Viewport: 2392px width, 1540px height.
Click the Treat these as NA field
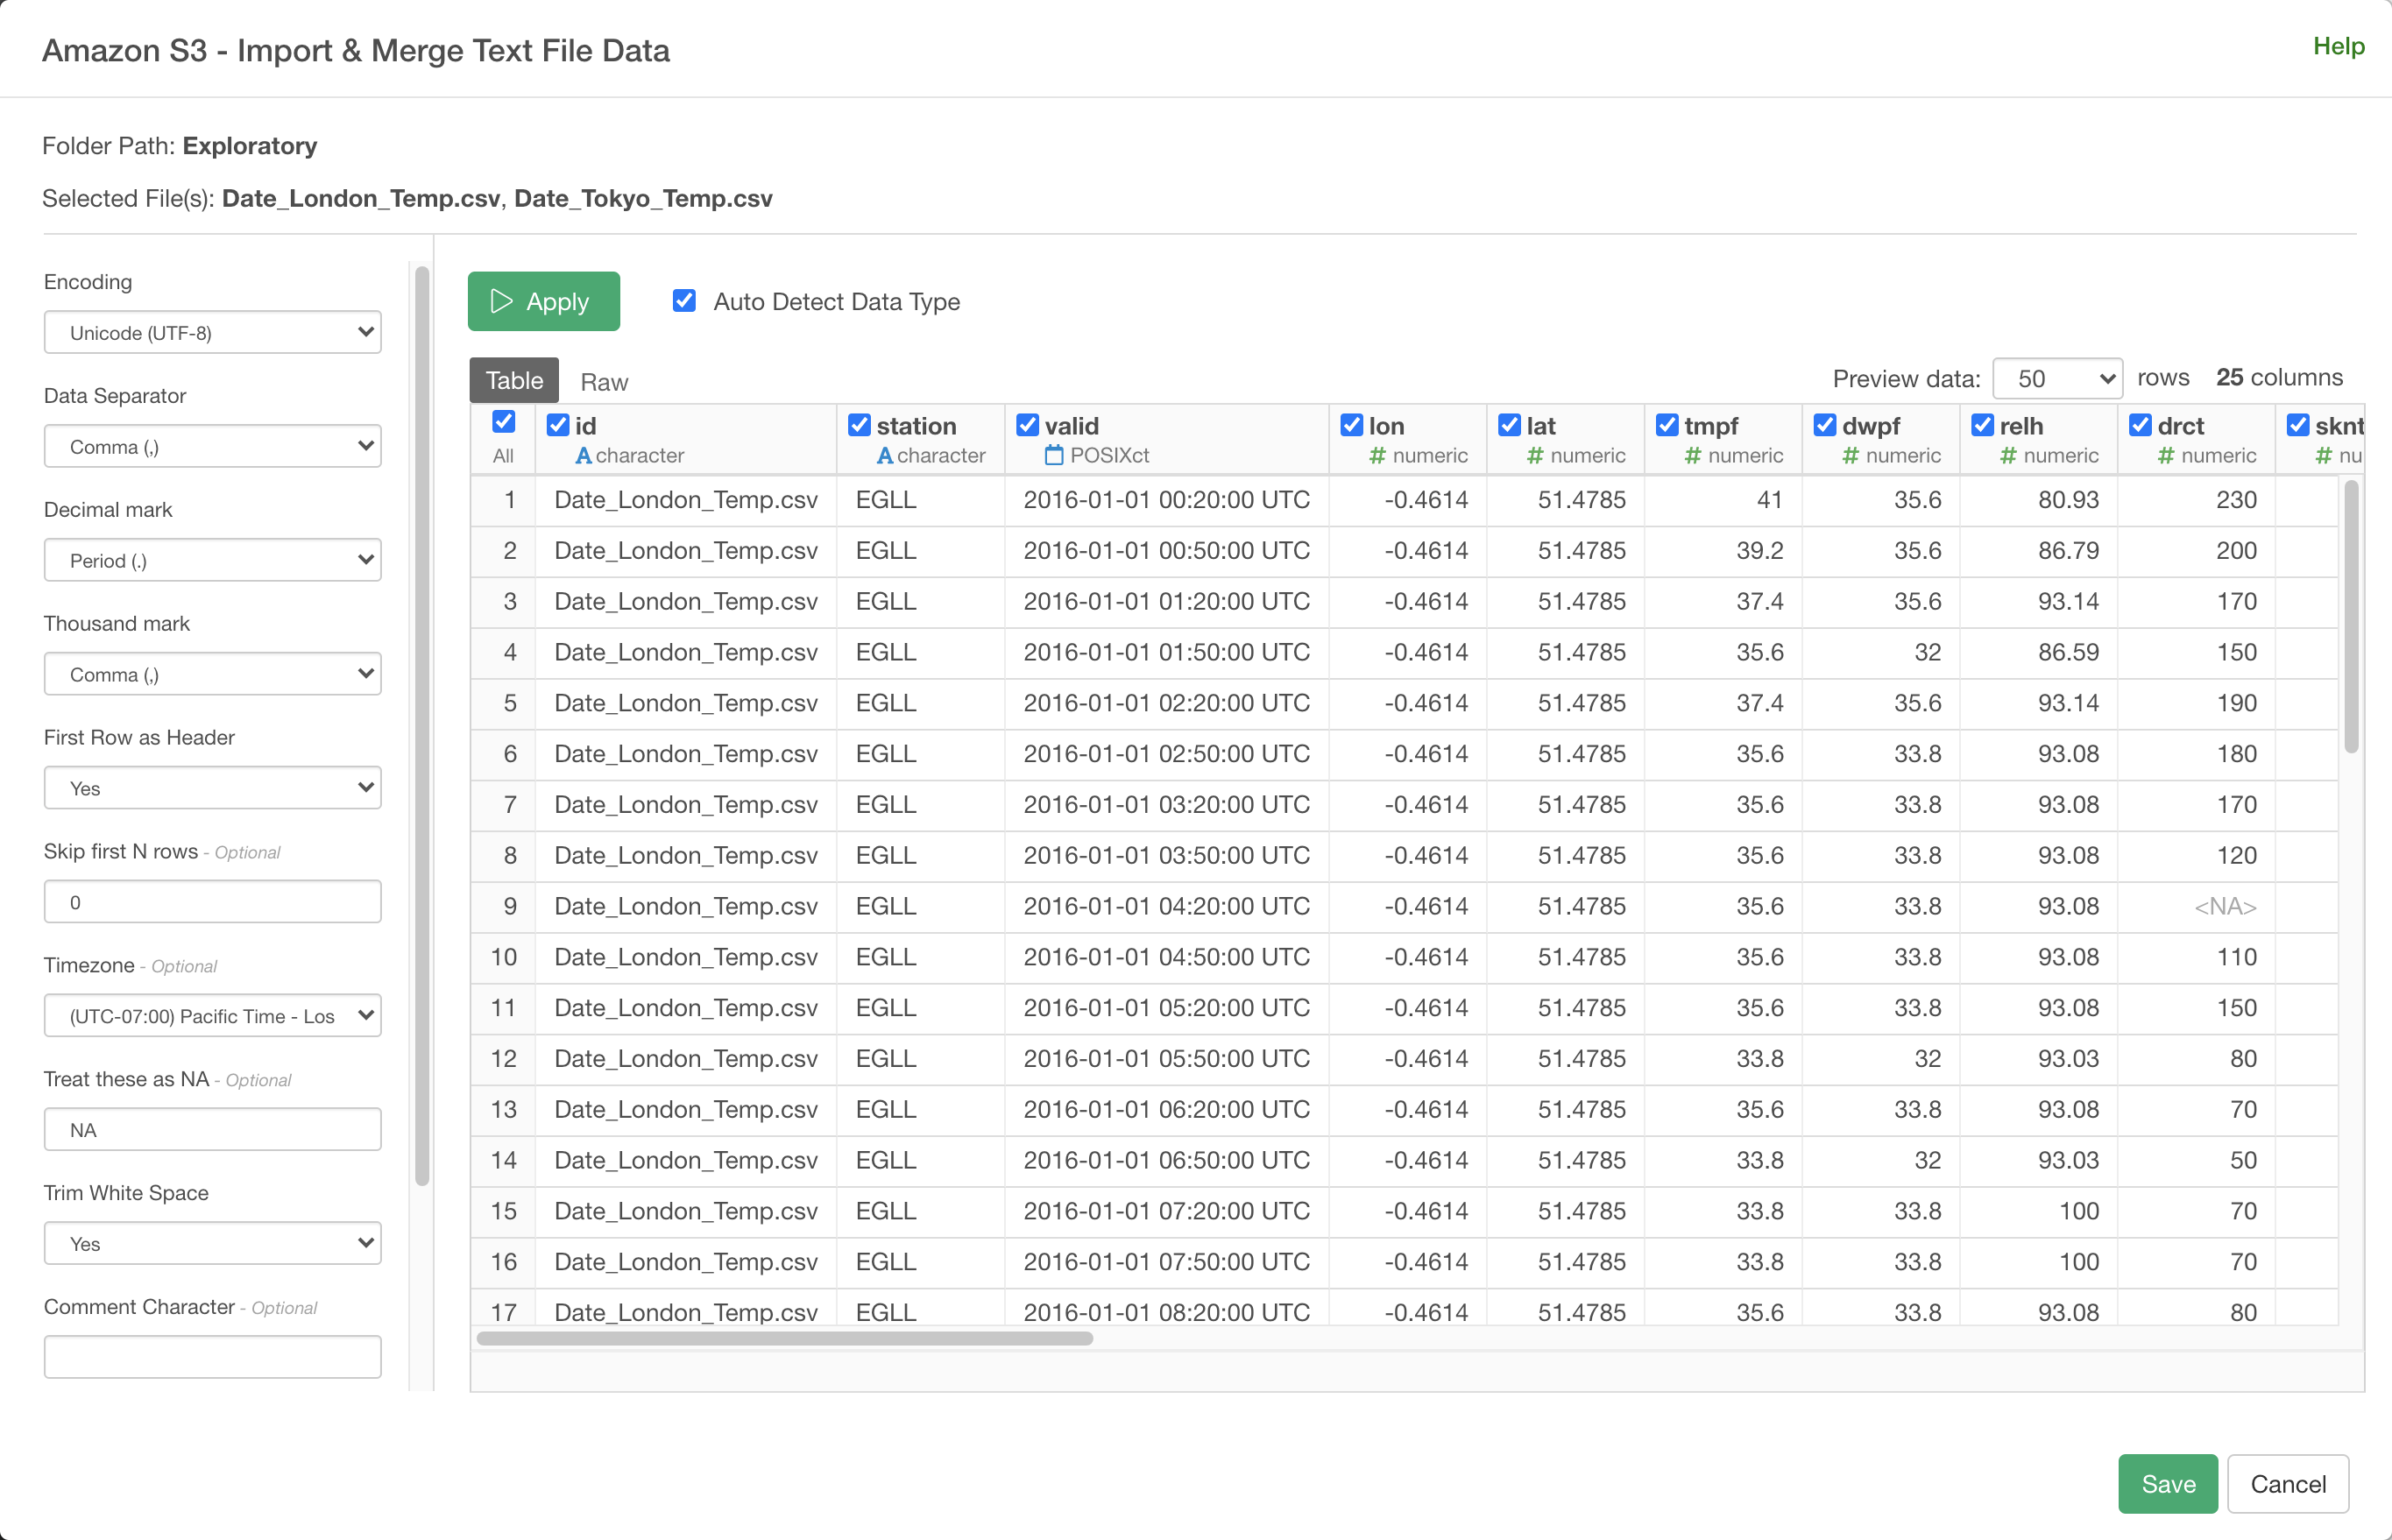(x=212, y=1130)
